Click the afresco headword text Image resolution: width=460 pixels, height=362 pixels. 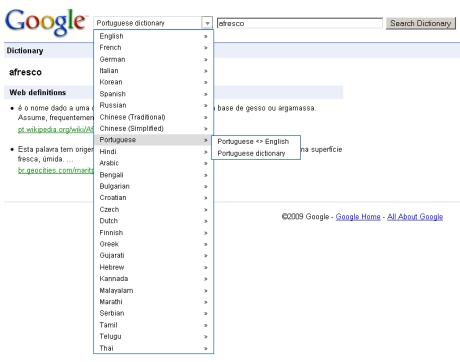click(x=25, y=72)
